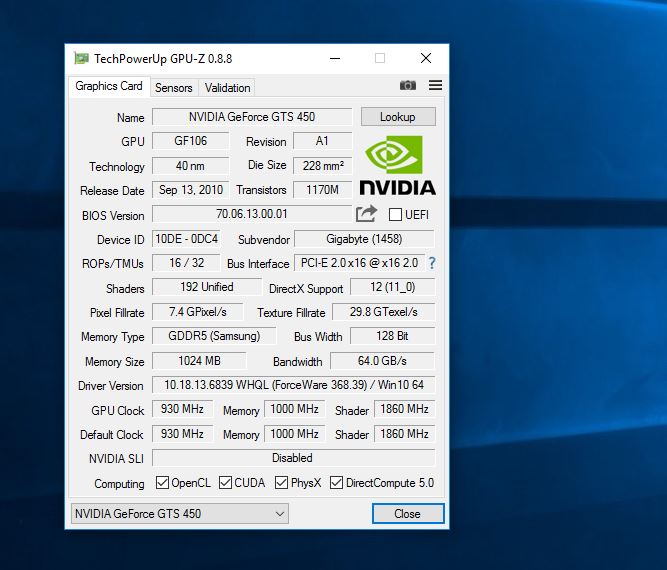Click the Technology field 40 nm
The image size is (667, 570).
click(191, 165)
